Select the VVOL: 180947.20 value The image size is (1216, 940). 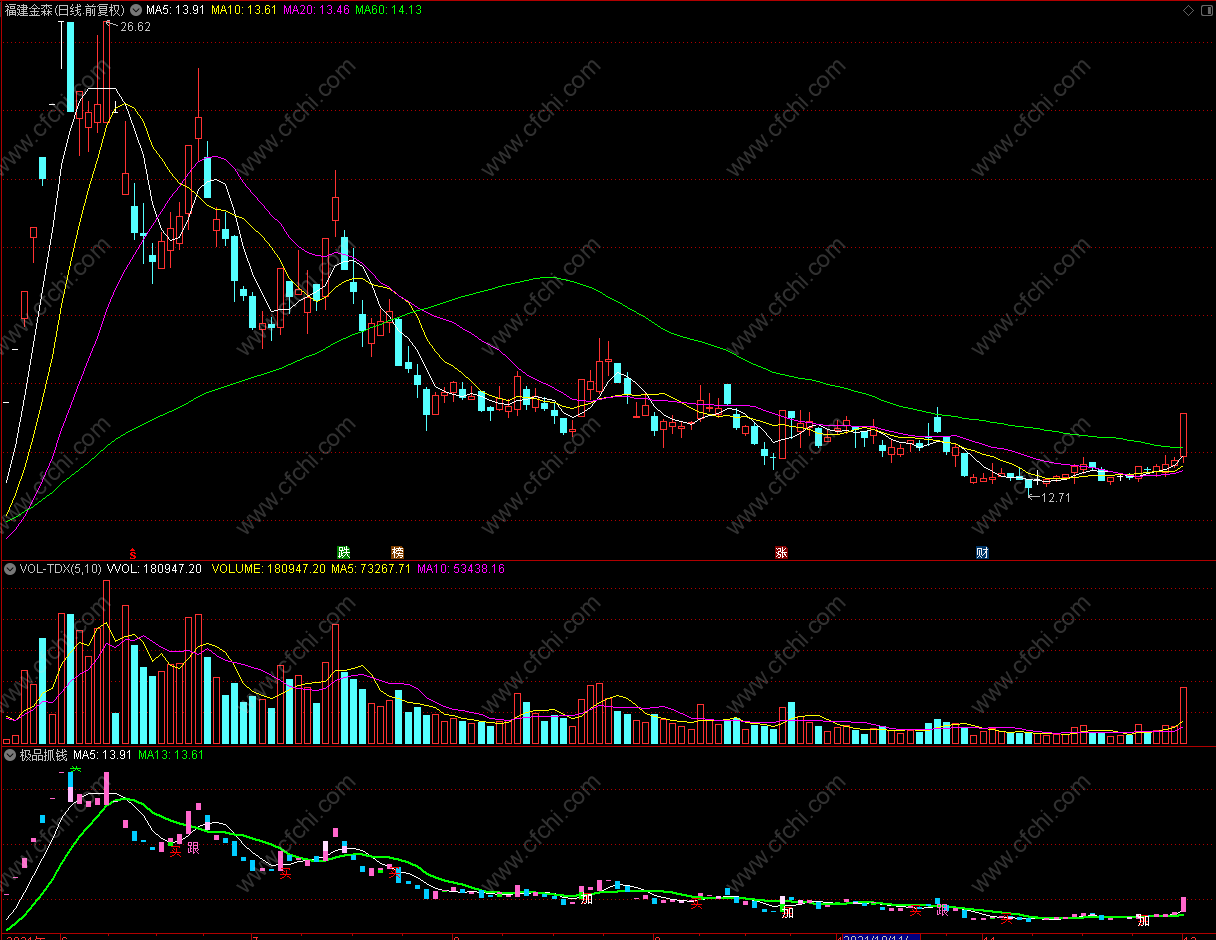pos(154,569)
